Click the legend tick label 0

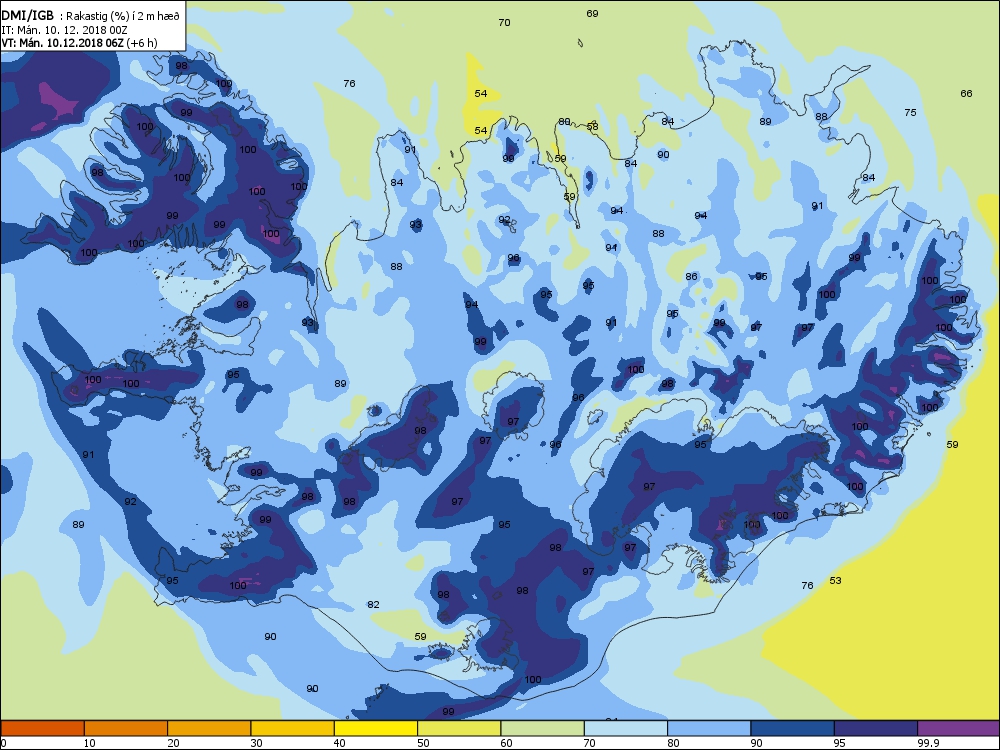point(4,743)
